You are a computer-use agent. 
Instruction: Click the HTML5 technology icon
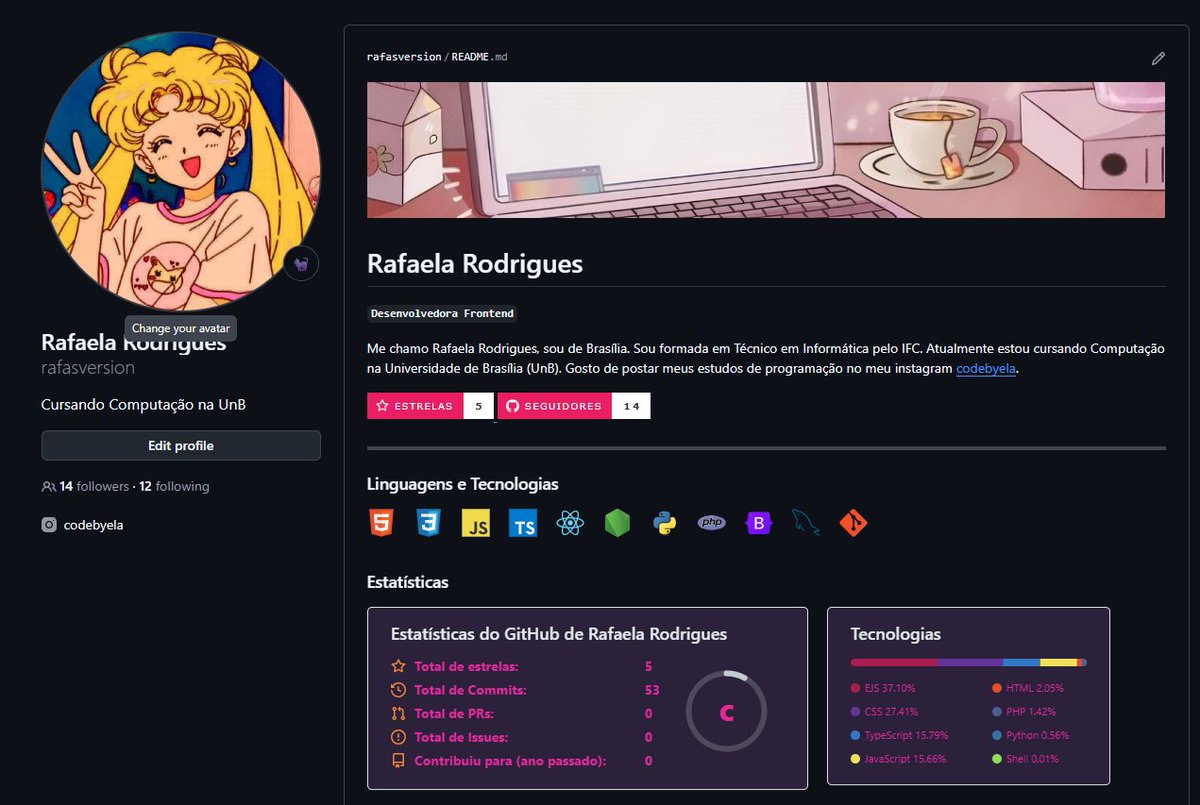pyautogui.click(x=381, y=522)
